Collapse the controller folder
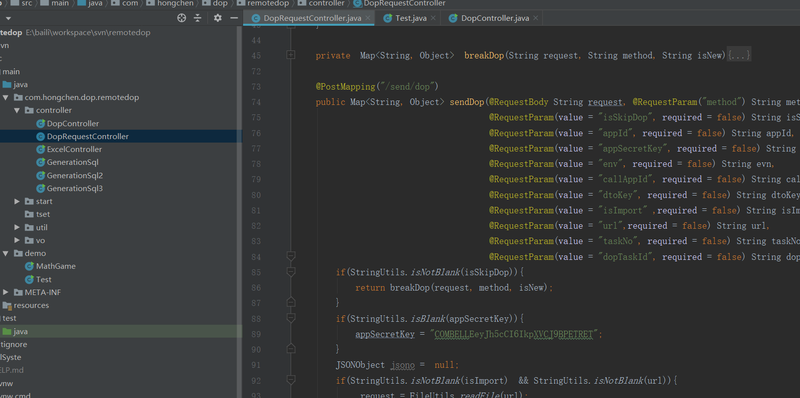 (17, 110)
